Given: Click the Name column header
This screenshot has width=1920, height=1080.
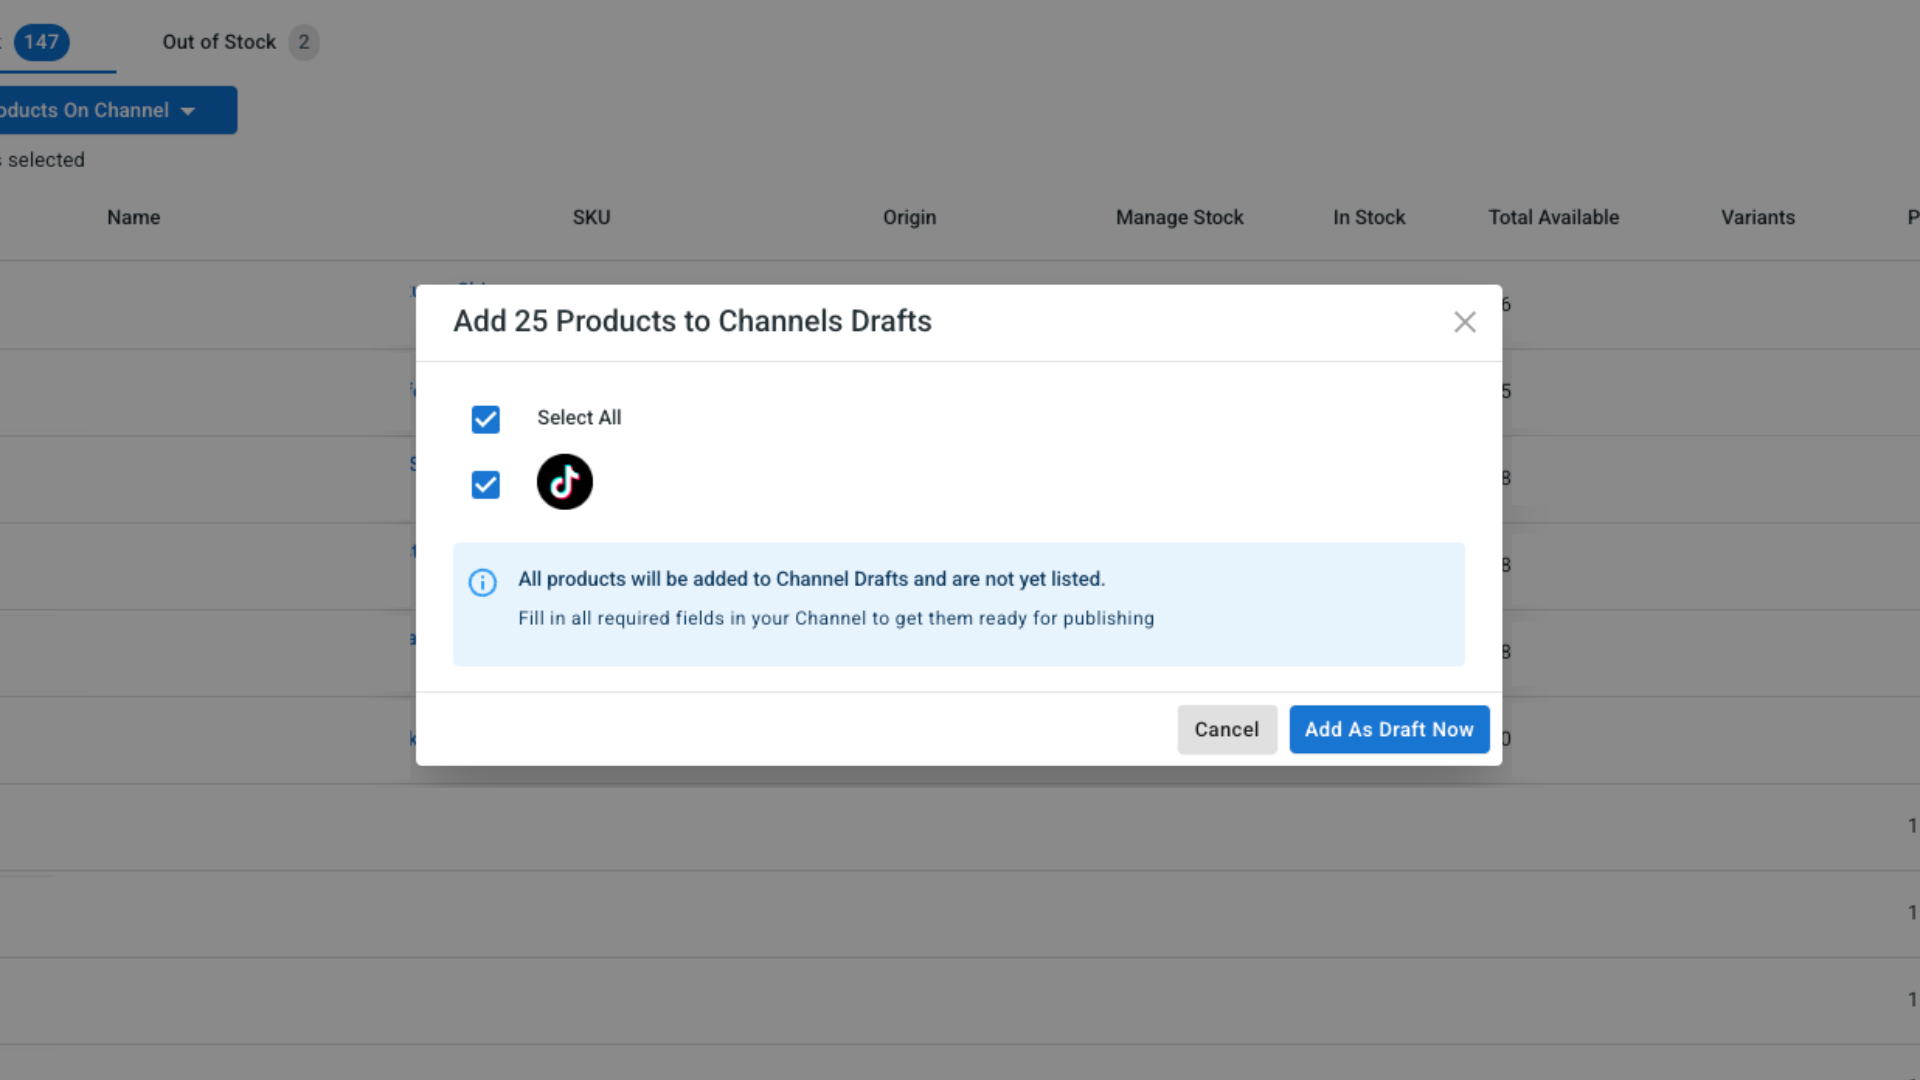Looking at the screenshot, I should (134, 217).
